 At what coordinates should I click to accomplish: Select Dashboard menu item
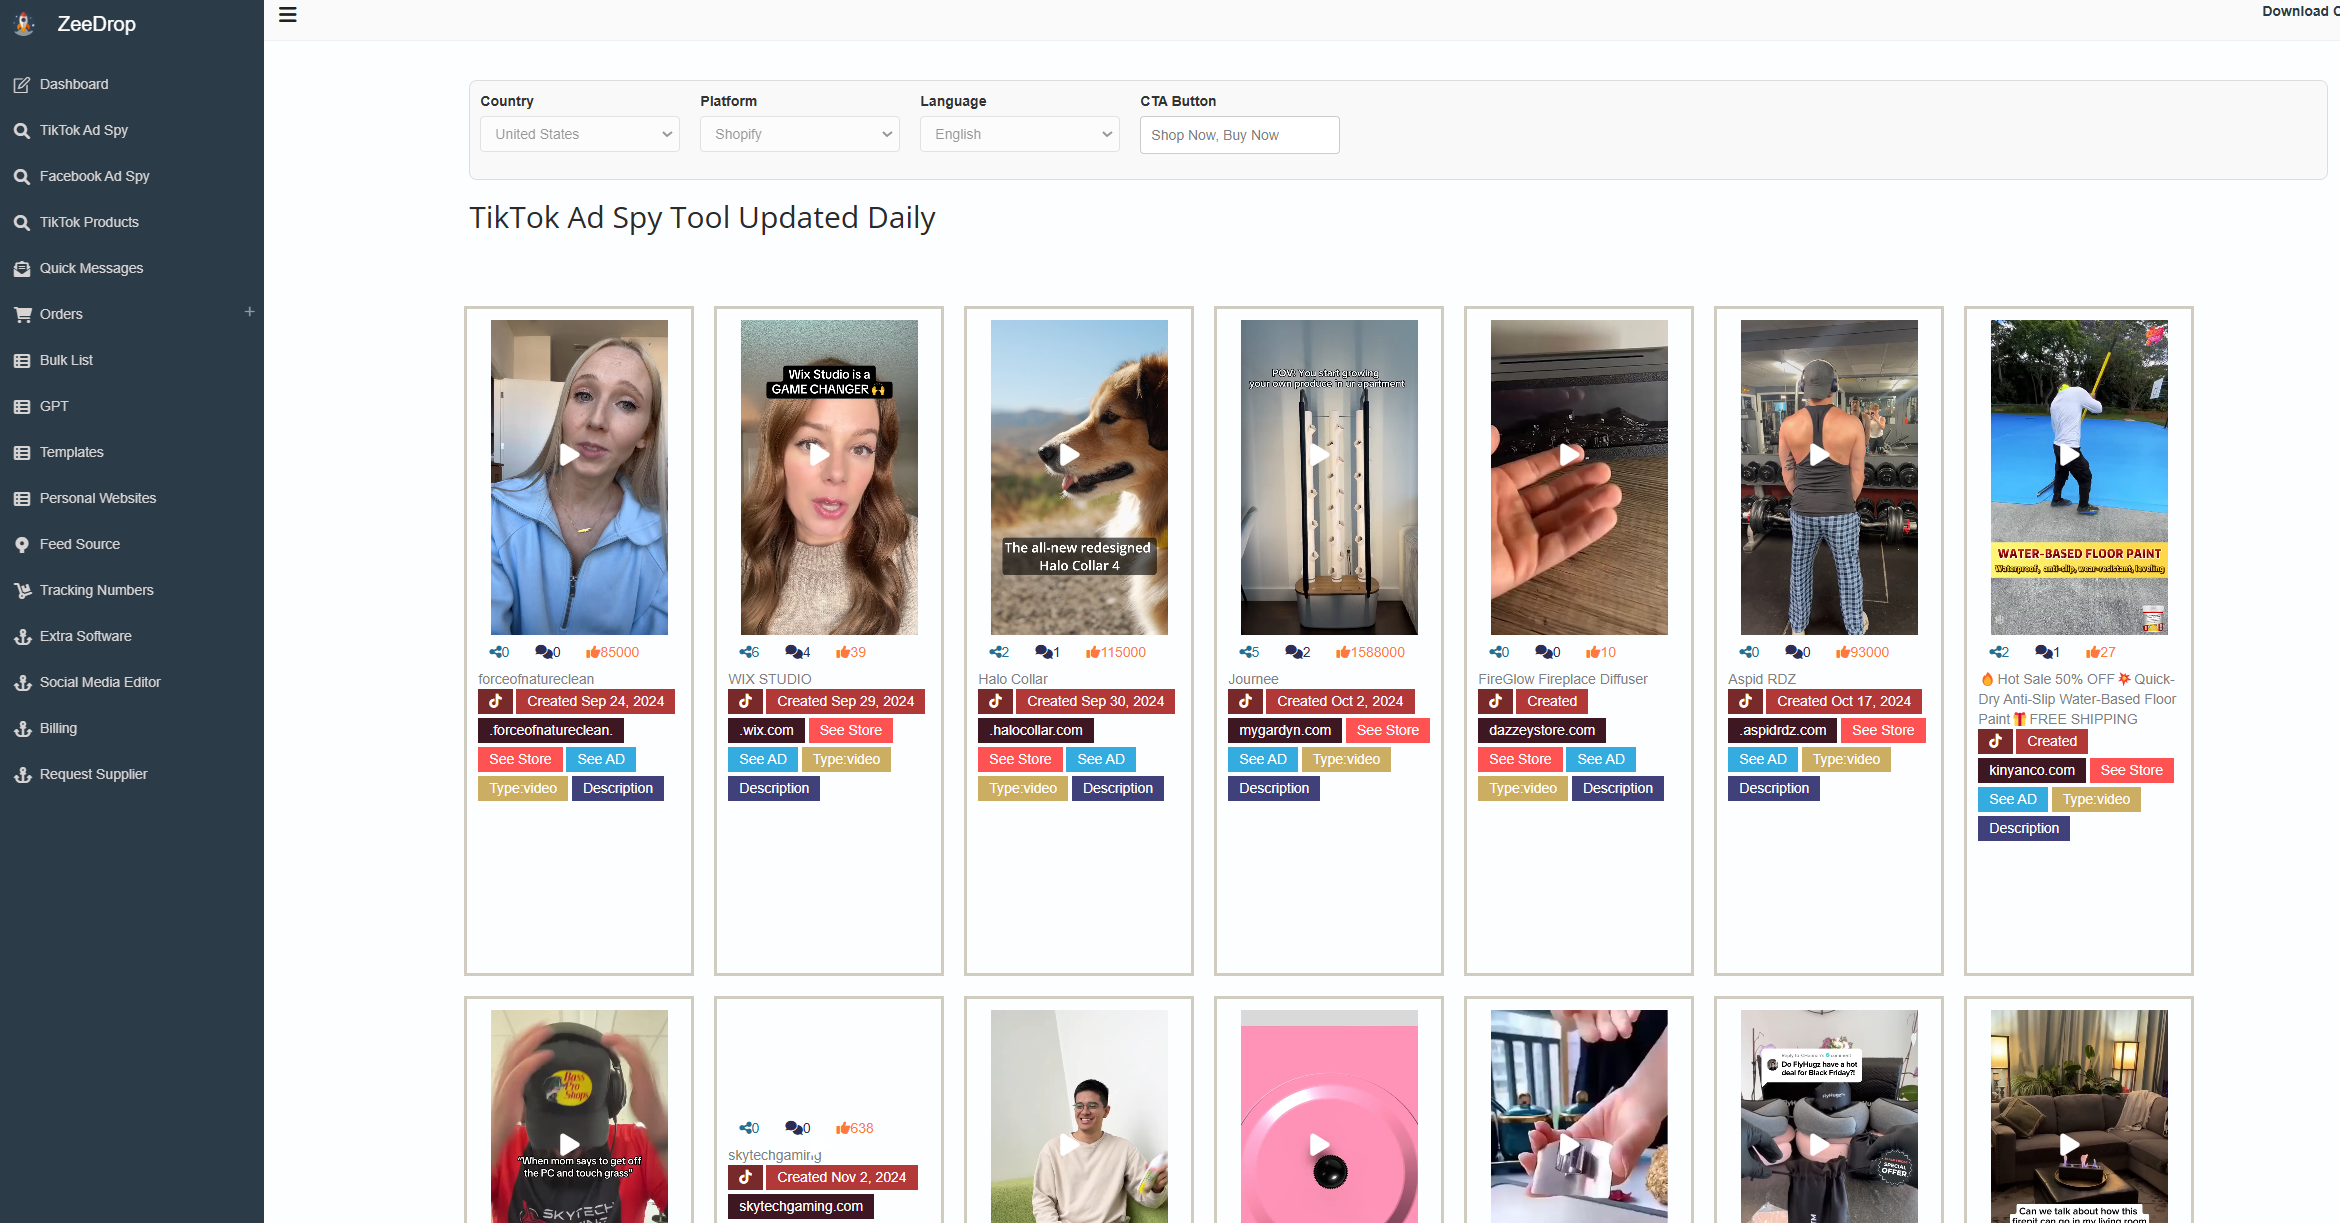pyautogui.click(x=74, y=84)
